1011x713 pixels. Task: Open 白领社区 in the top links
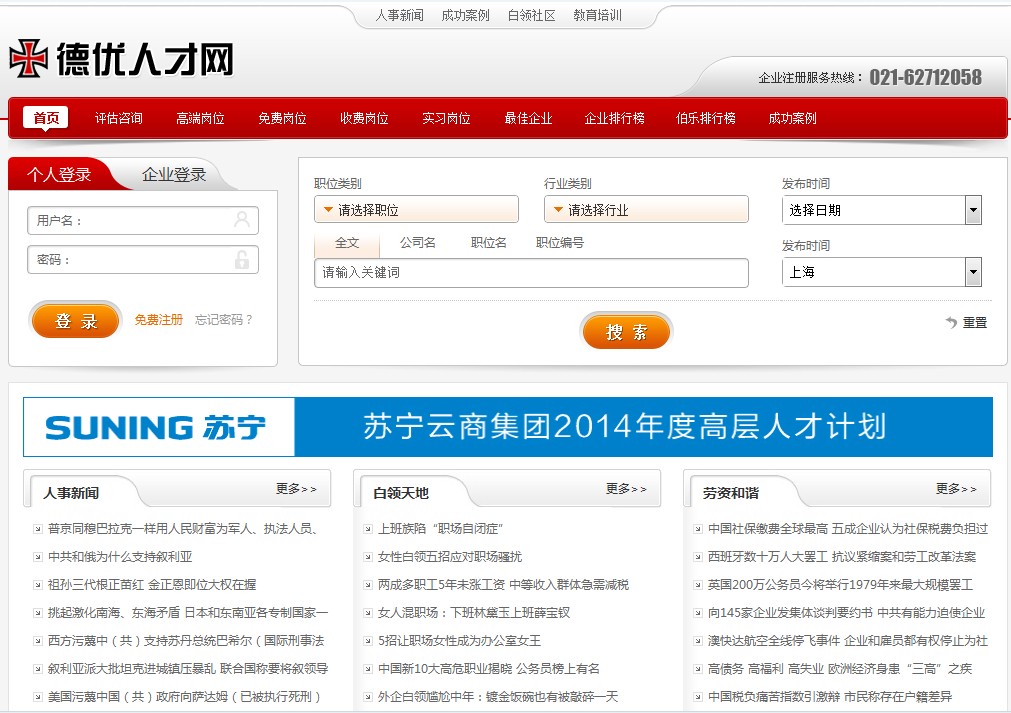pyautogui.click(x=531, y=15)
